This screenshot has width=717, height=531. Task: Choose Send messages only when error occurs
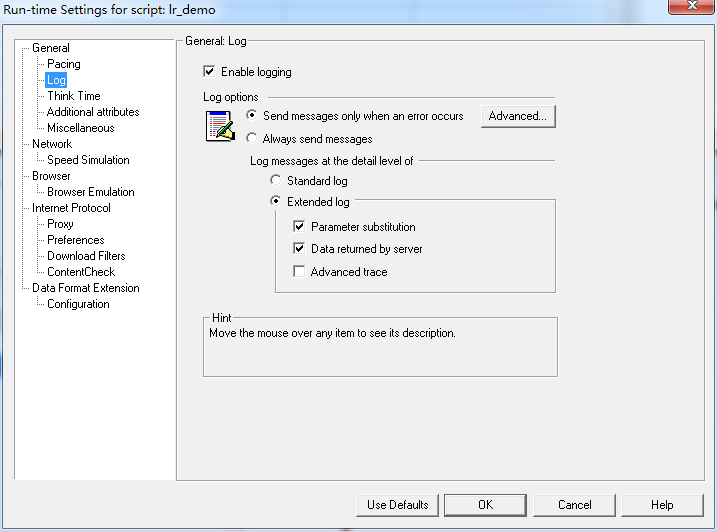tap(252, 116)
